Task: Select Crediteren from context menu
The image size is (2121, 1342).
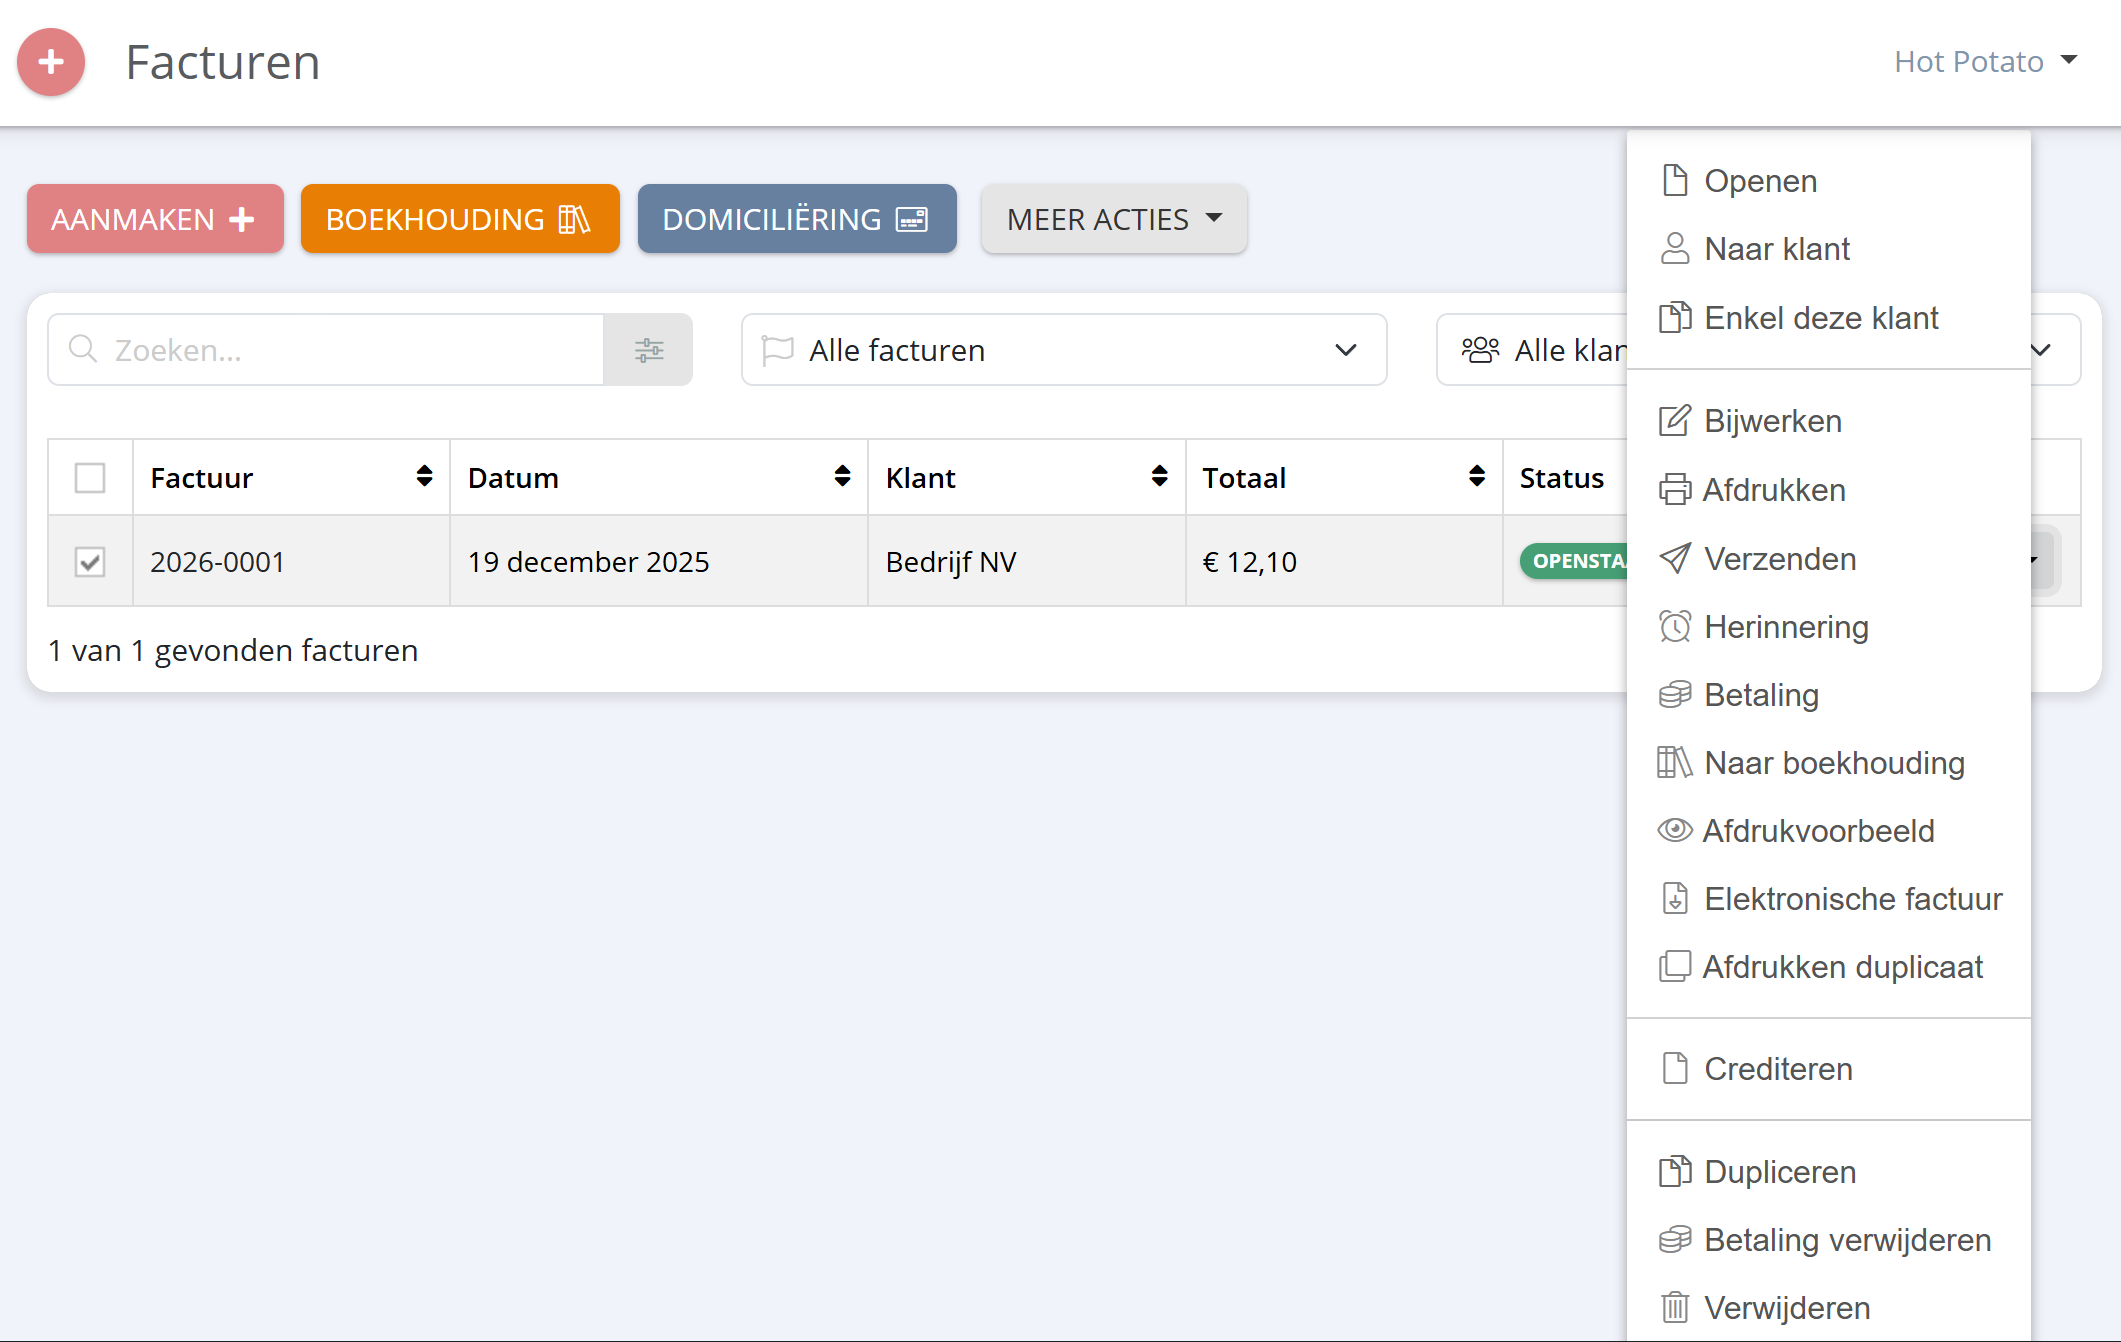Action: 1777,1069
